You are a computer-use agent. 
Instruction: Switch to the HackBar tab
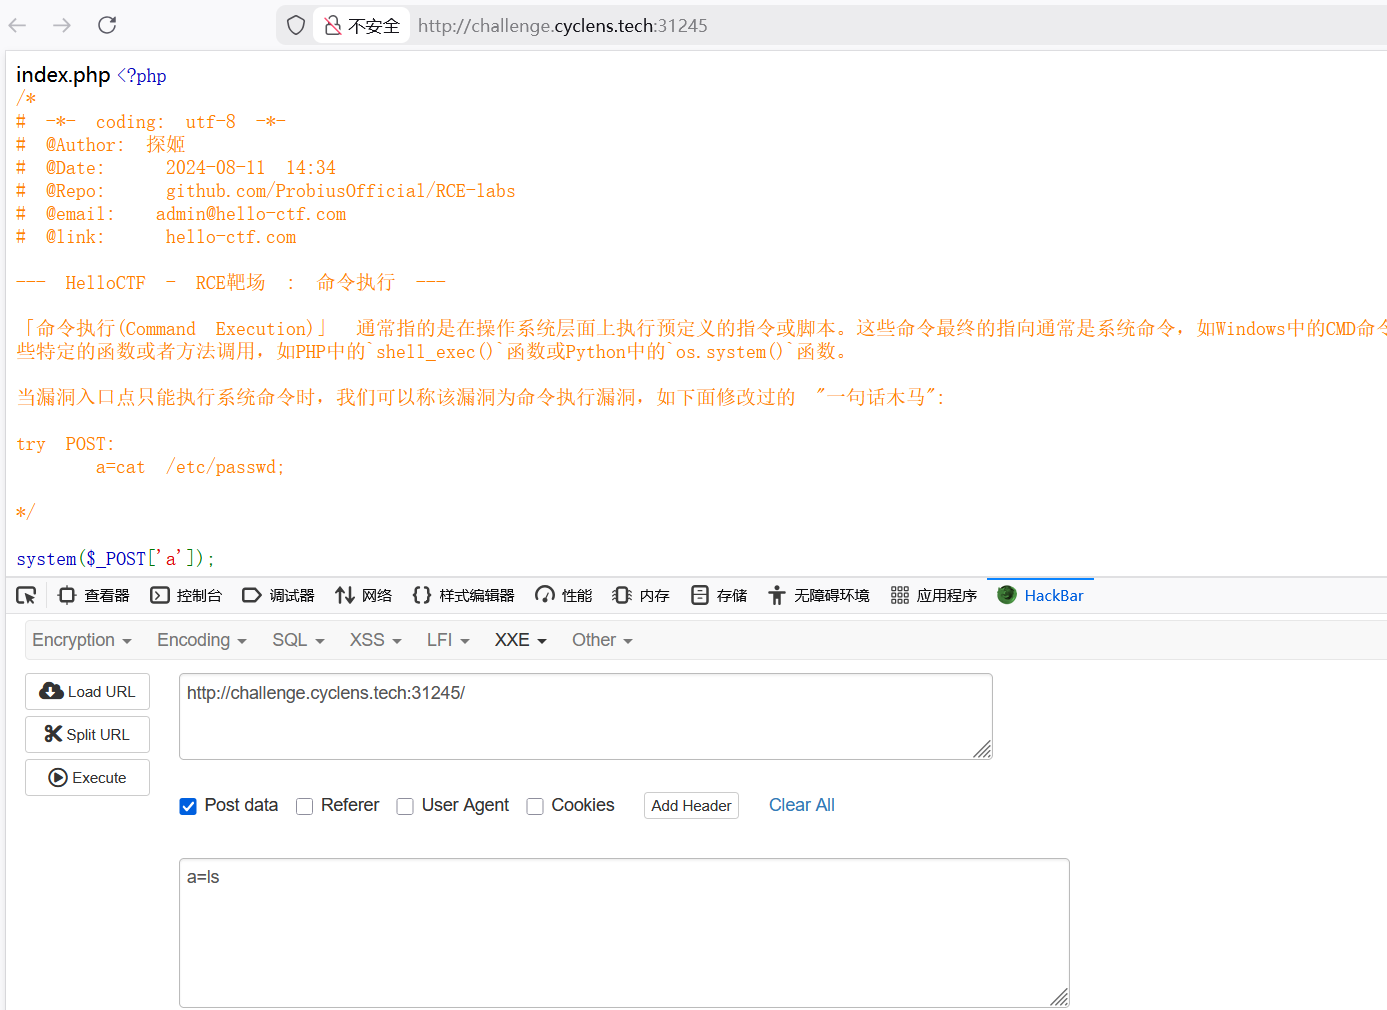pyautogui.click(x=1040, y=596)
